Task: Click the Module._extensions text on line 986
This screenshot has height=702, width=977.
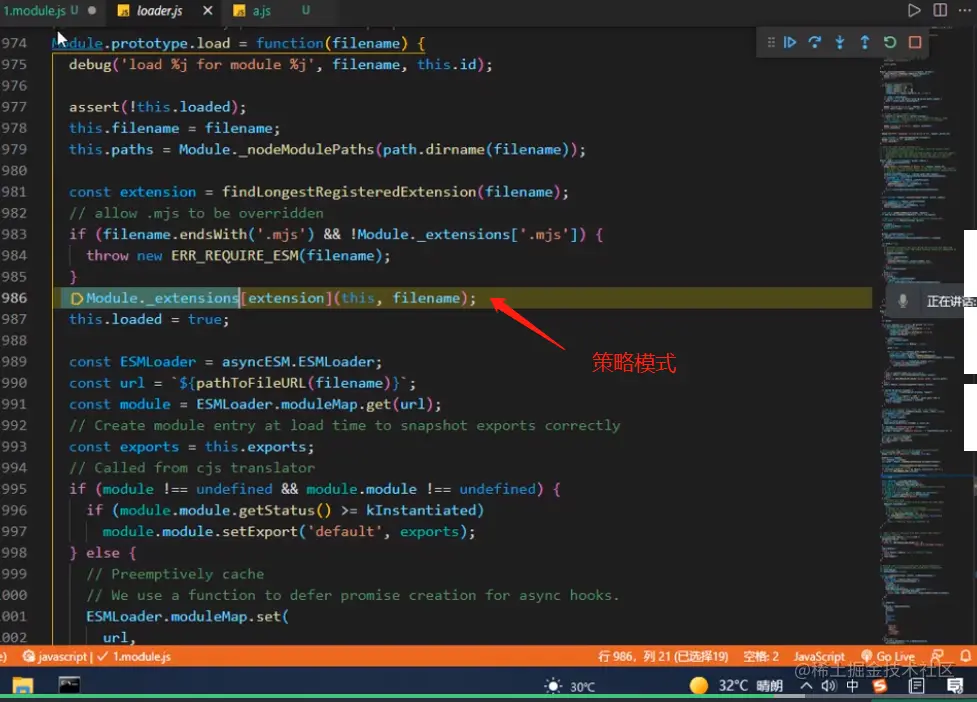Action: (162, 298)
